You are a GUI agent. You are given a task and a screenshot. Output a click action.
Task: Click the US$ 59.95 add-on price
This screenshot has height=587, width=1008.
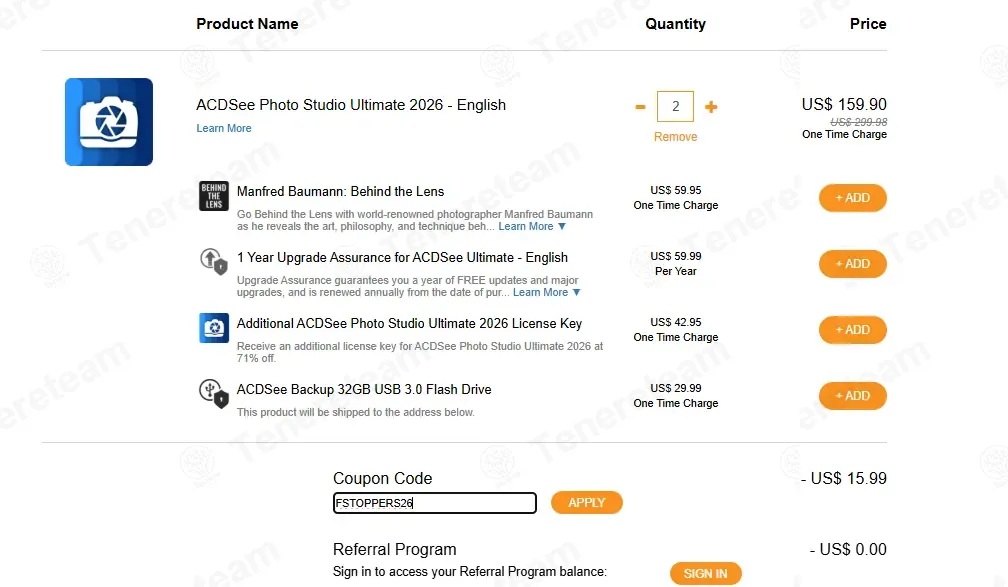click(676, 190)
